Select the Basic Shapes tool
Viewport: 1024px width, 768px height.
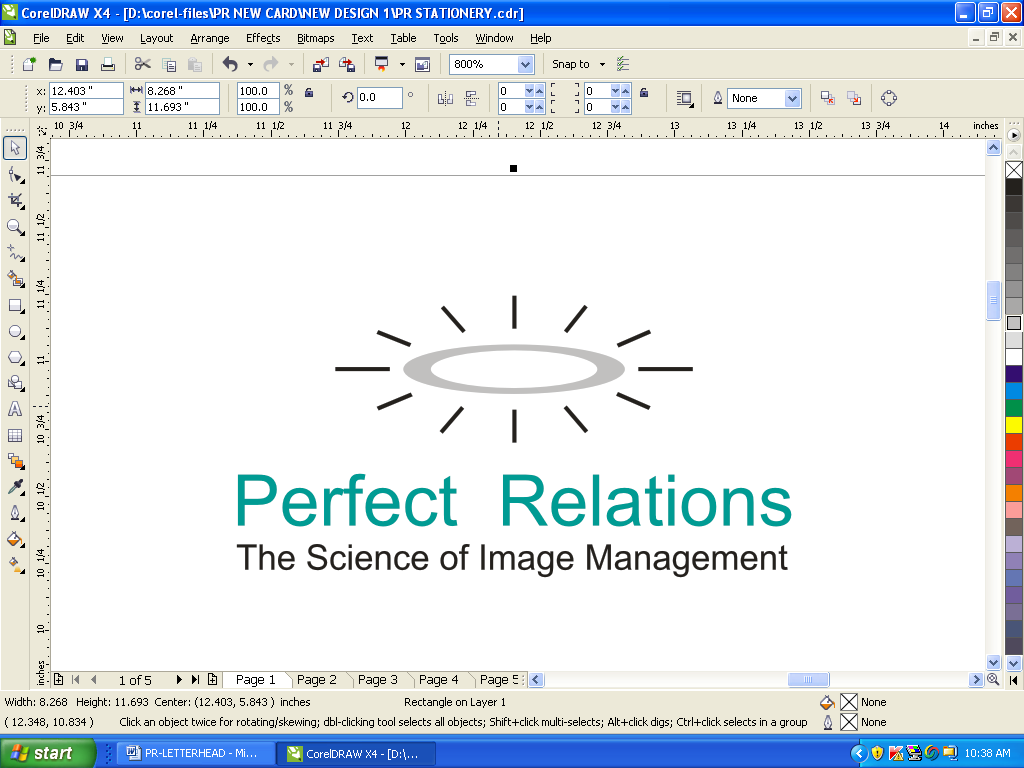click(15, 383)
